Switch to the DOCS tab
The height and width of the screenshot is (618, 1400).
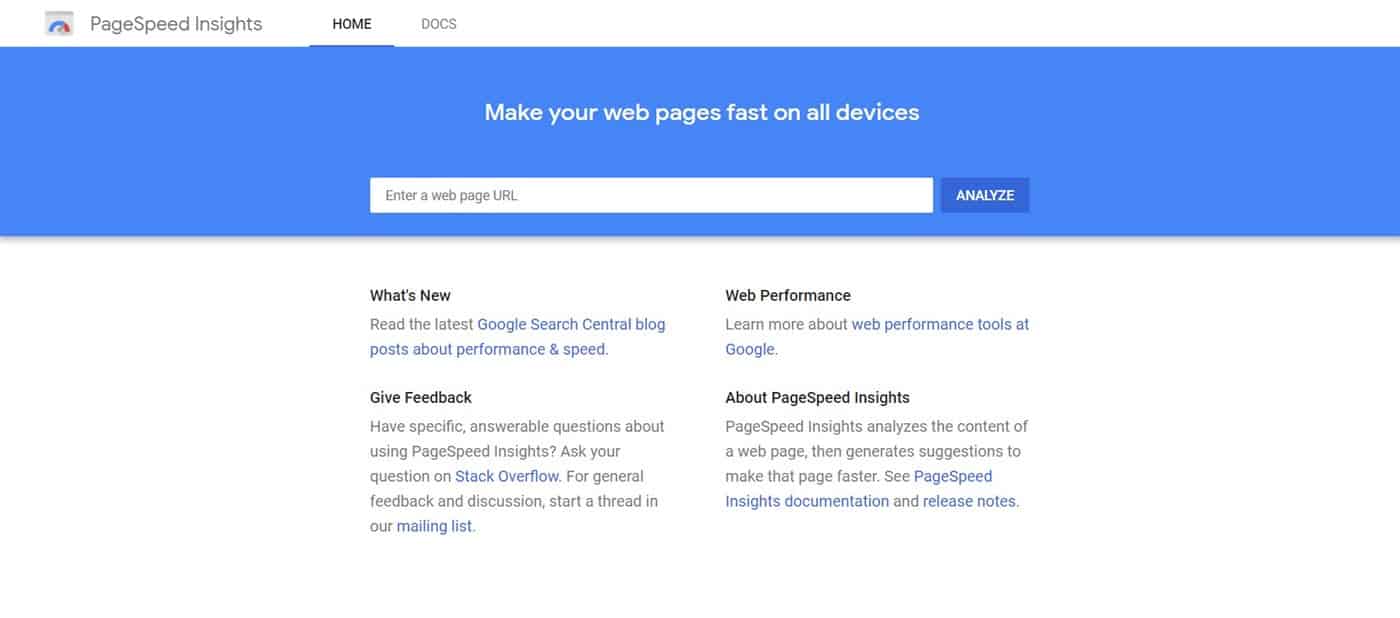click(x=438, y=23)
